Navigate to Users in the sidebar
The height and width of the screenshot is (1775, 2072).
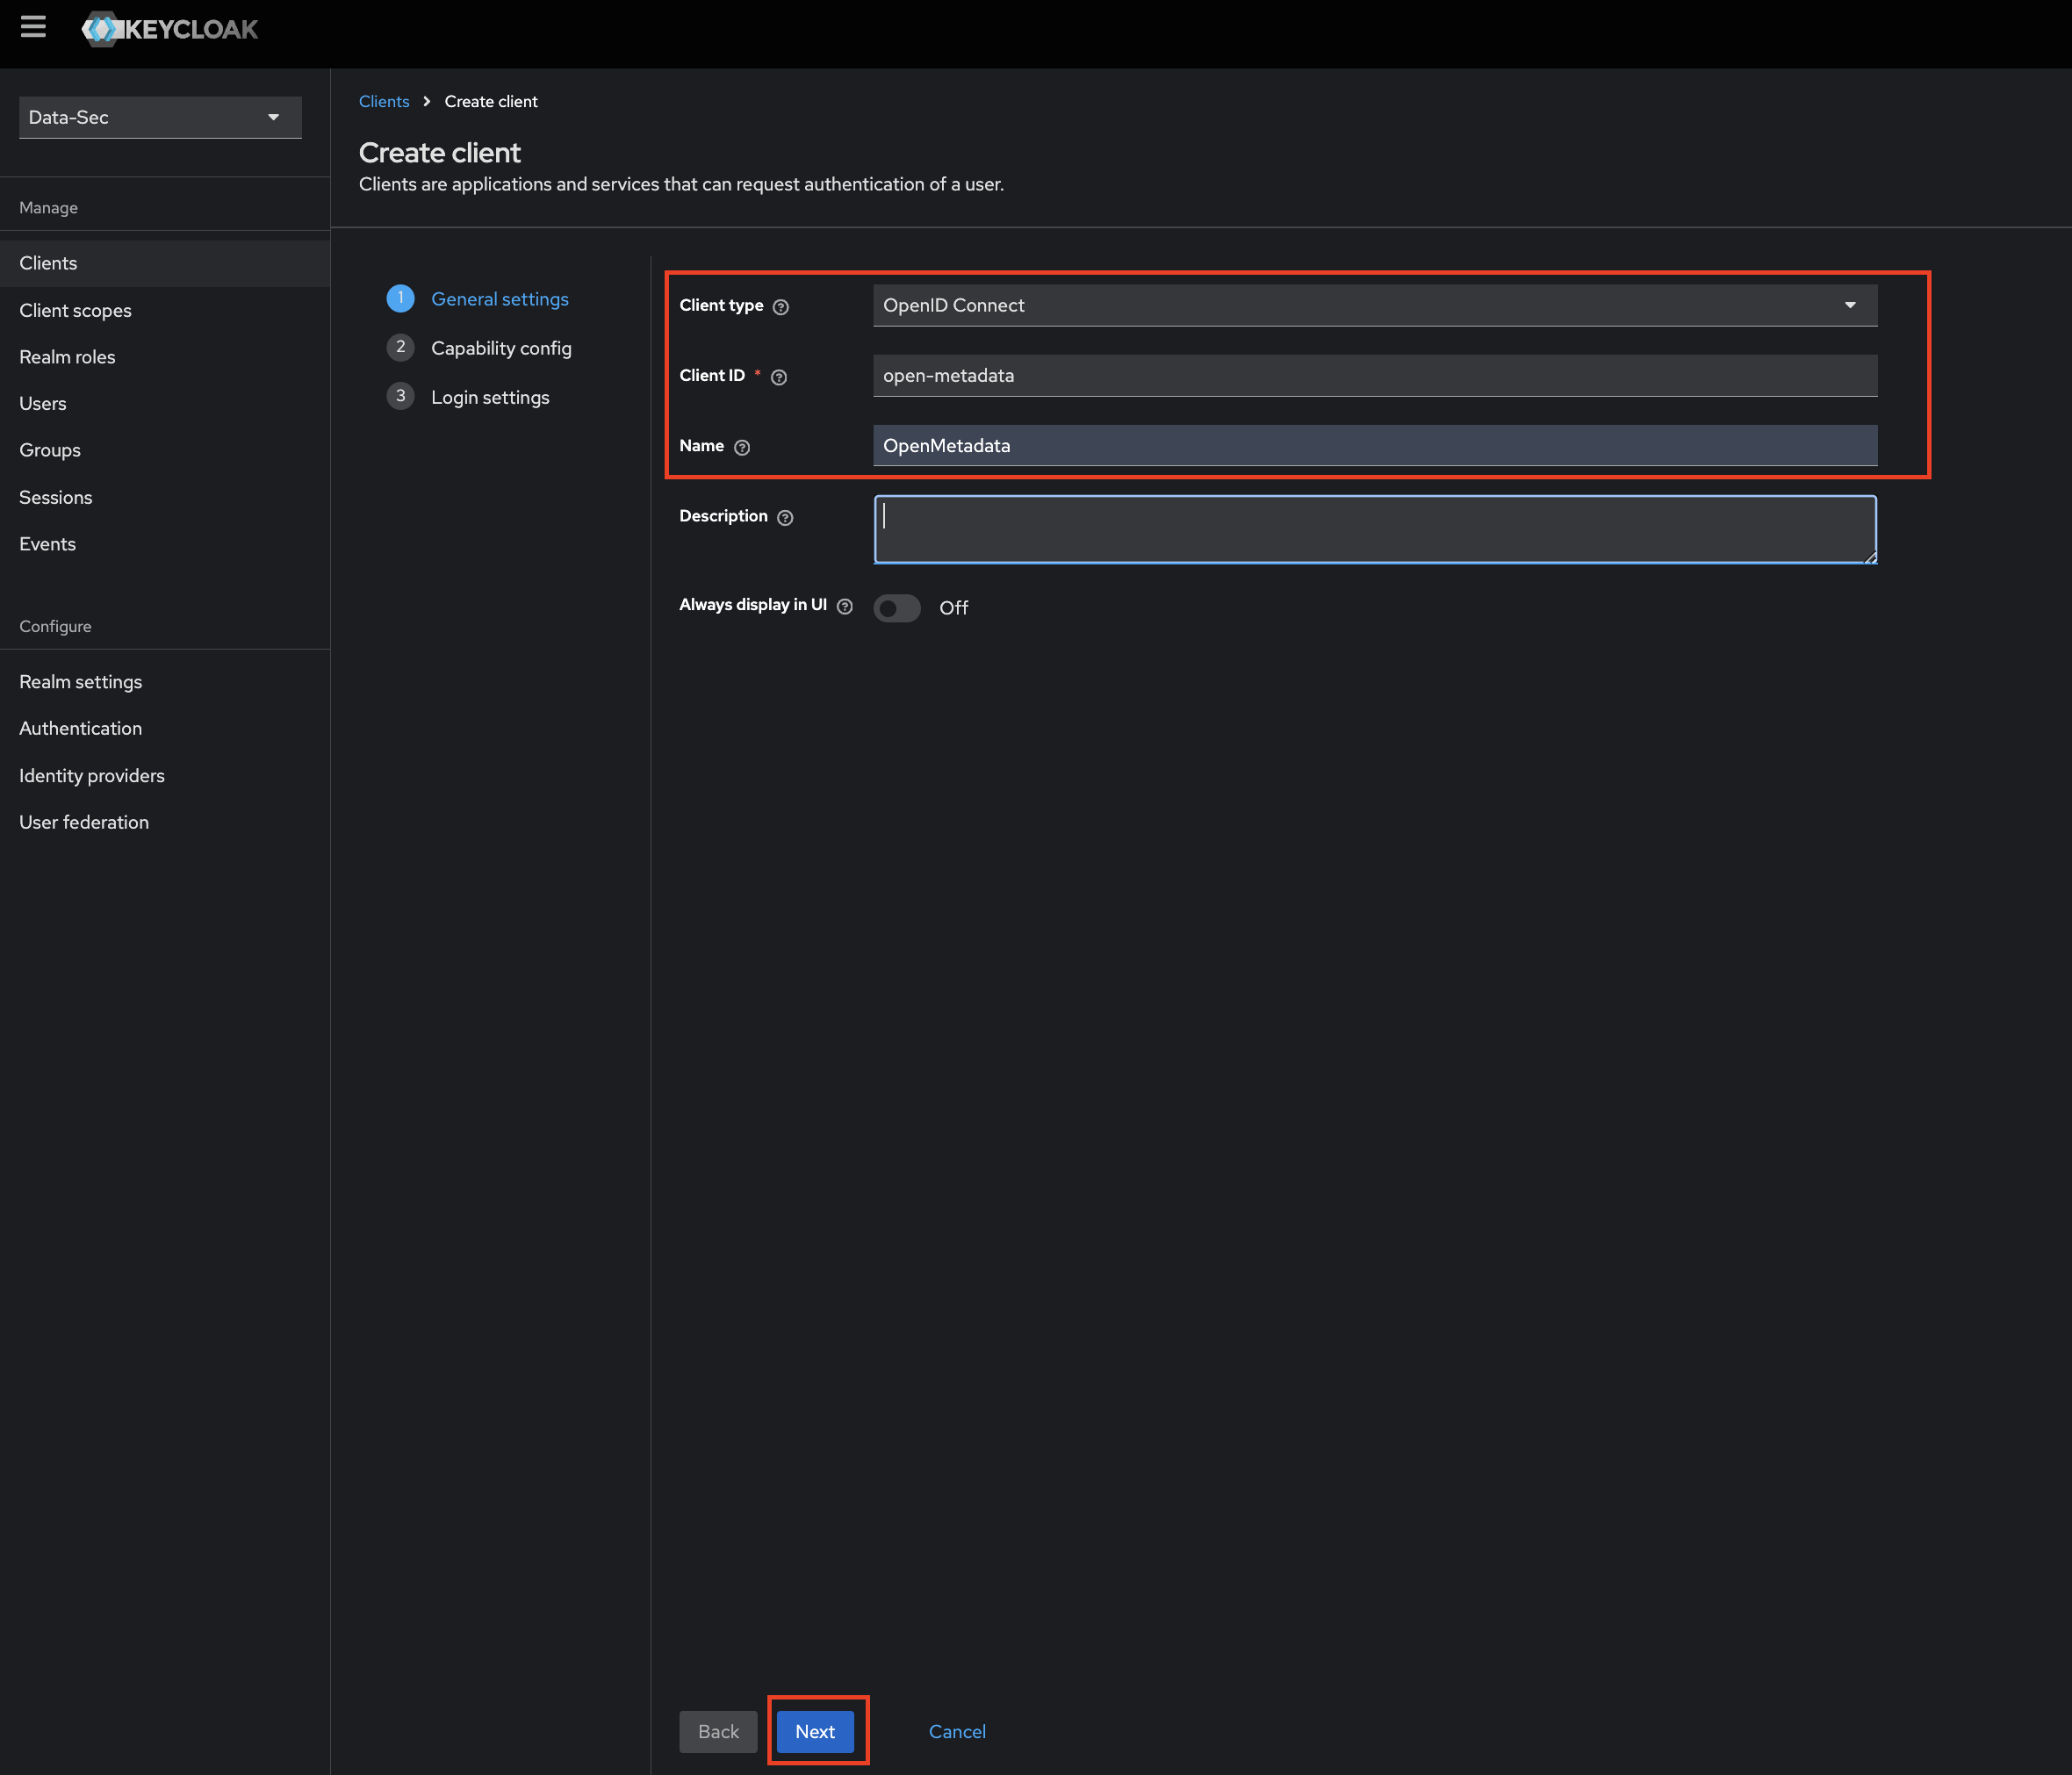(42, 403)
